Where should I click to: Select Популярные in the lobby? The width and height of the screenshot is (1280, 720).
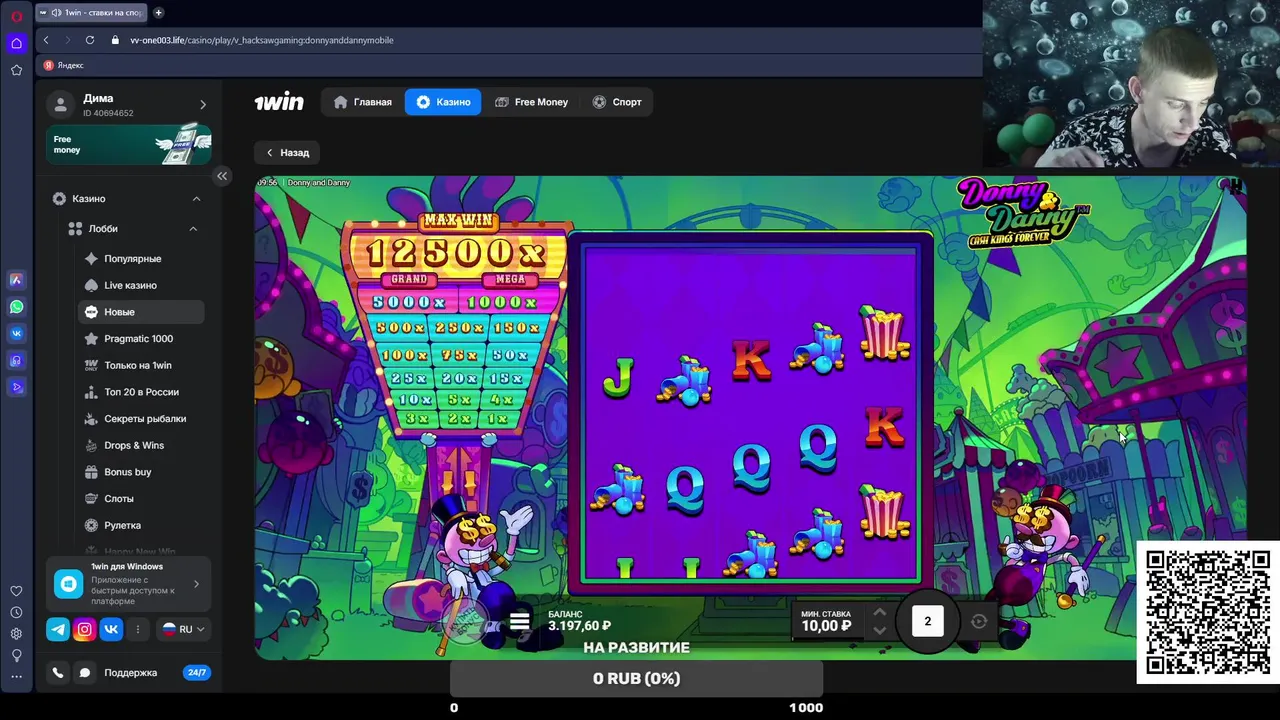click(132, 259)
